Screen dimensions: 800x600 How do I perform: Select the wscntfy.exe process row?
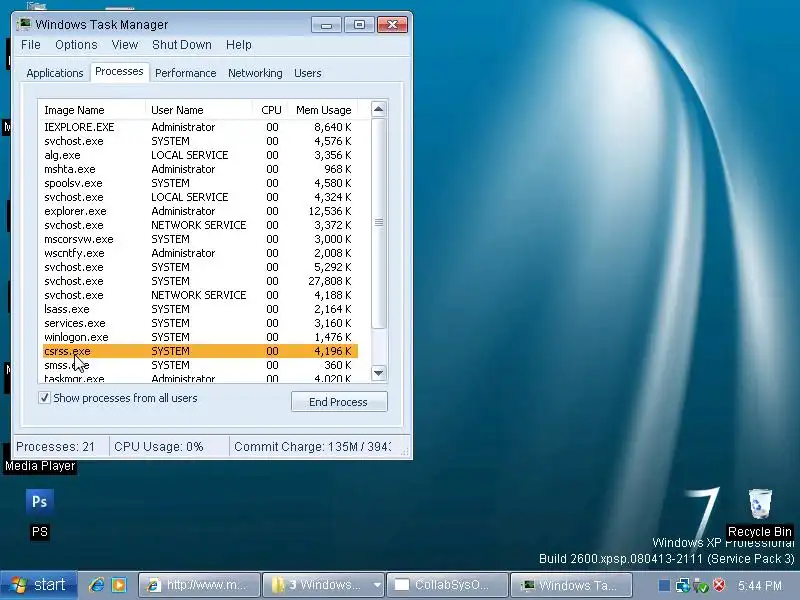coord(200,253)
